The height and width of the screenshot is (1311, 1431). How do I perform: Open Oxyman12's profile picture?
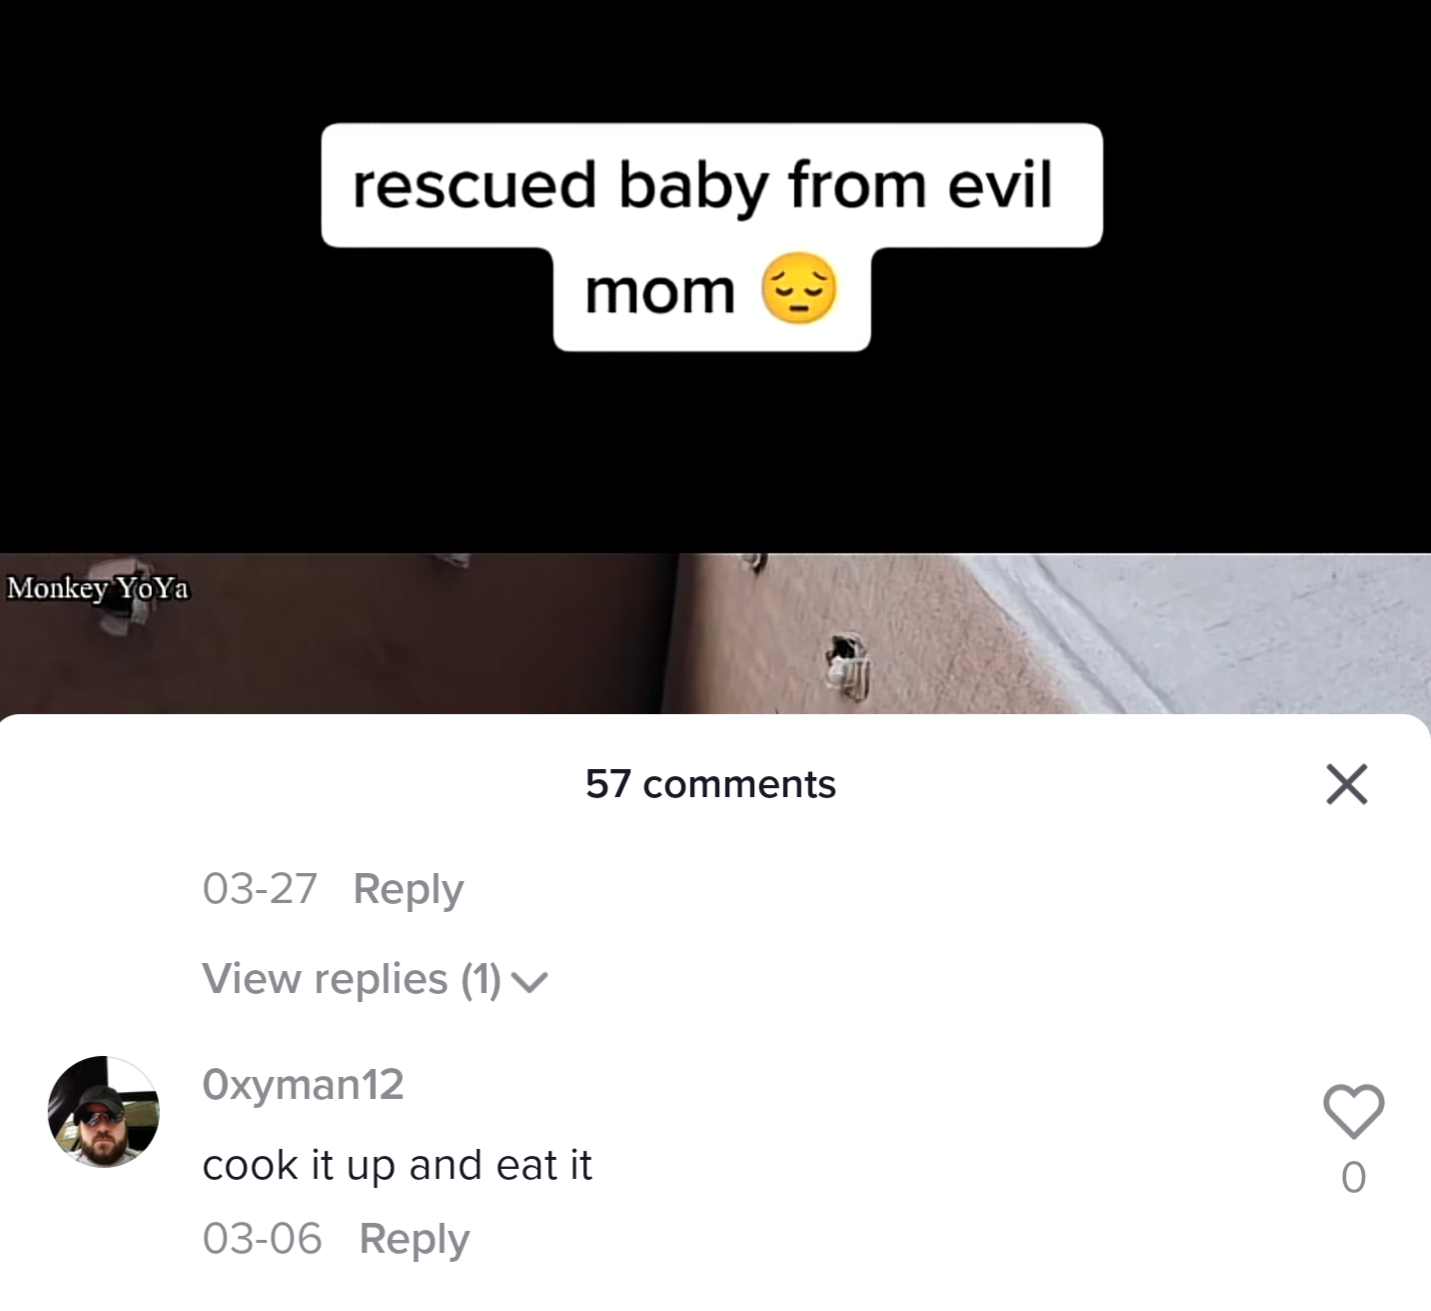pyautogui.click(x=104, y=1111)
